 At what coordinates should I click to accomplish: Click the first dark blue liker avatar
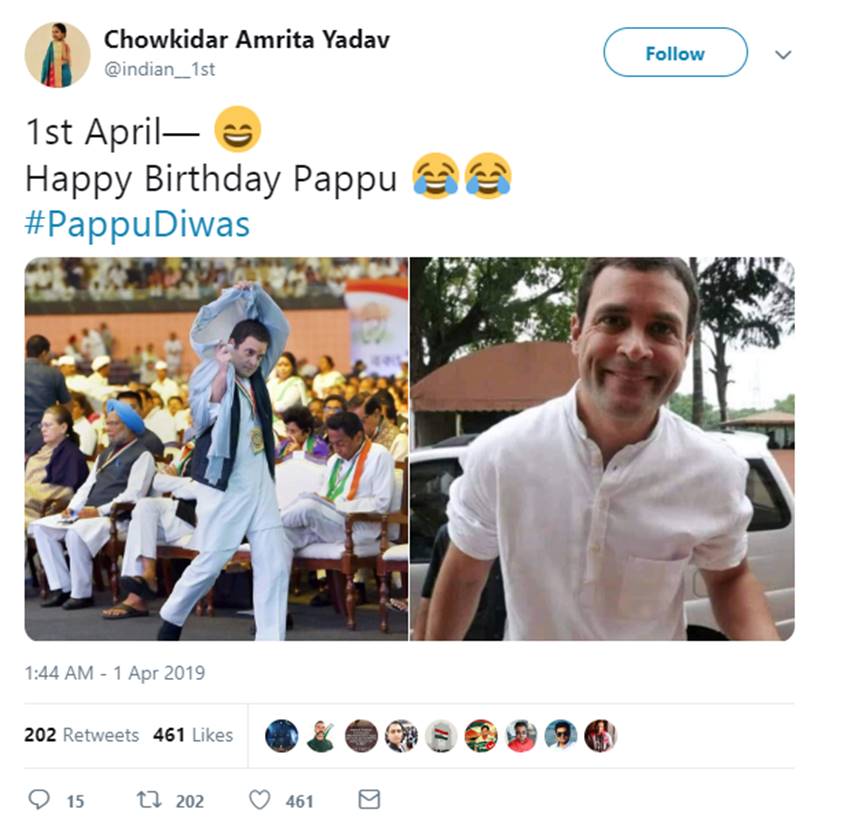282,735
